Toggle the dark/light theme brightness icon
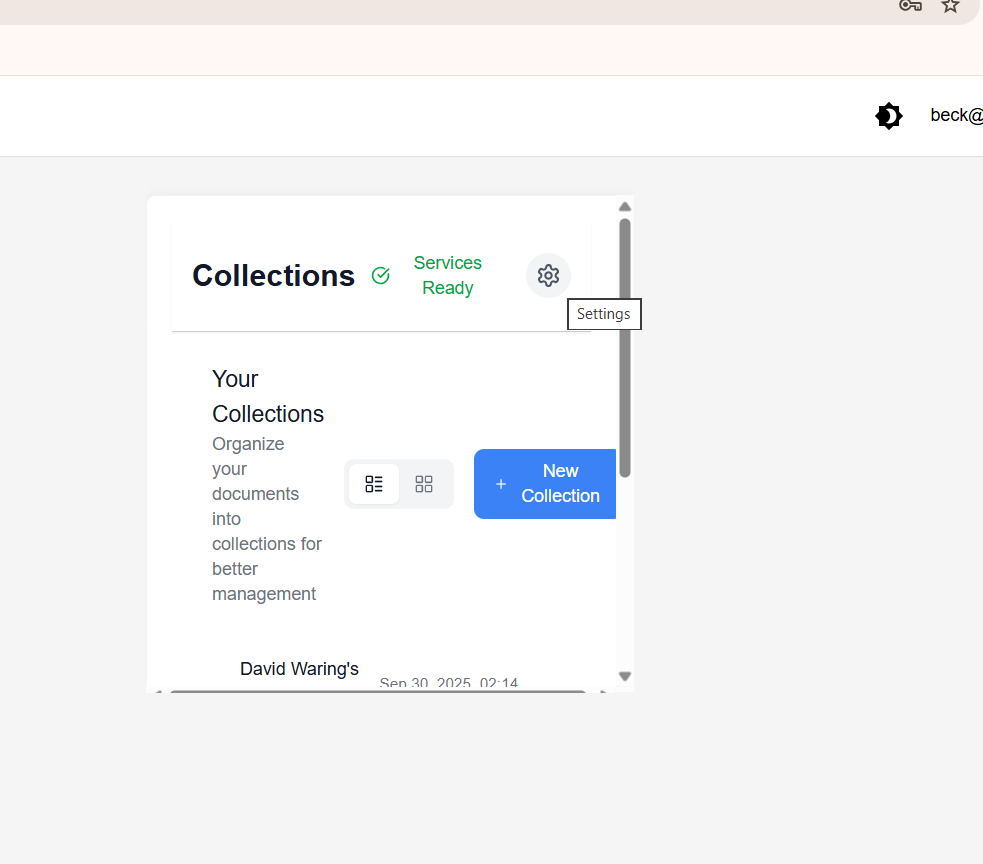983x864 pixels. point(888,116)
